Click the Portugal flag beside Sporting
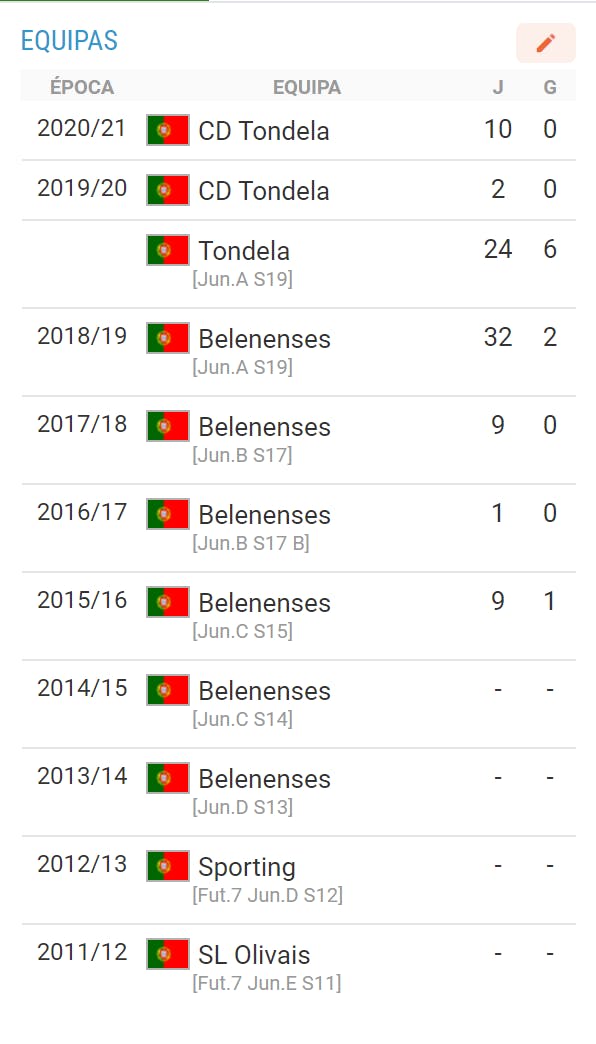This screenshot has height=1044, width=596. coord(168,866)
